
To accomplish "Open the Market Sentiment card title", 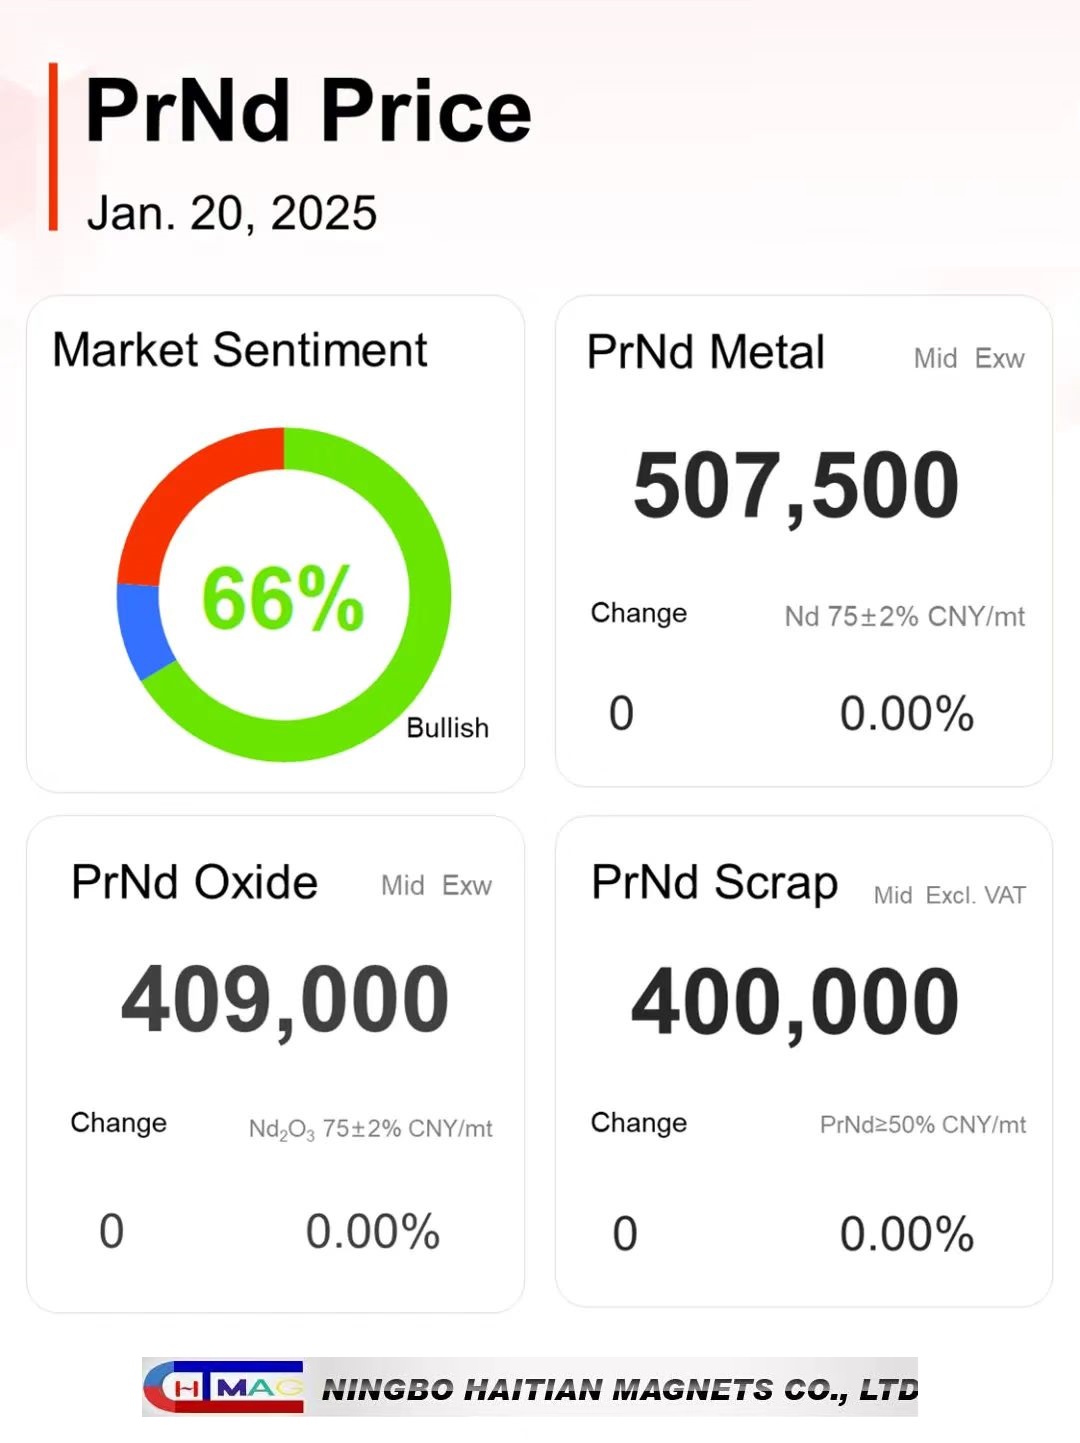I will [240, 351].
